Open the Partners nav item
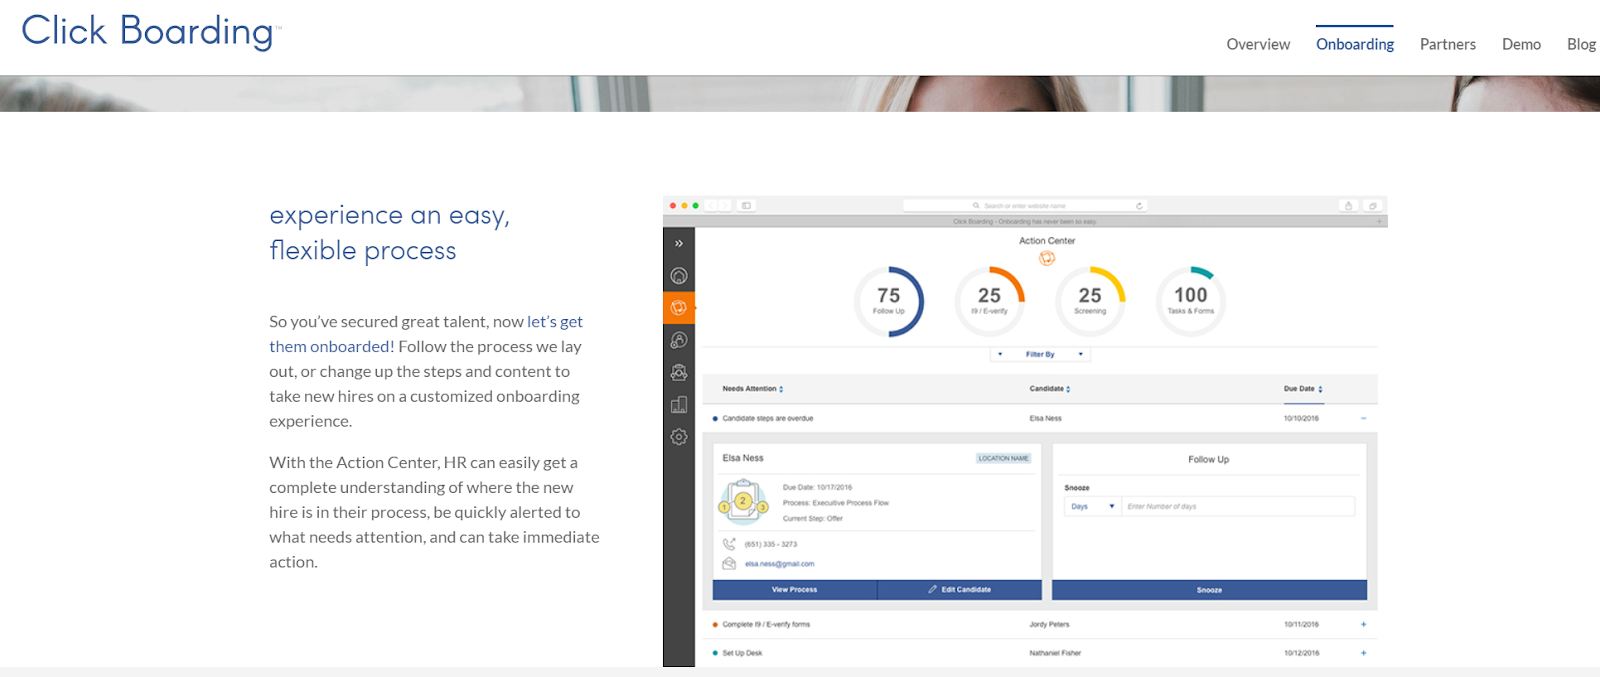This screenshot has height=677, width=1600. [x=1448, y=44]
